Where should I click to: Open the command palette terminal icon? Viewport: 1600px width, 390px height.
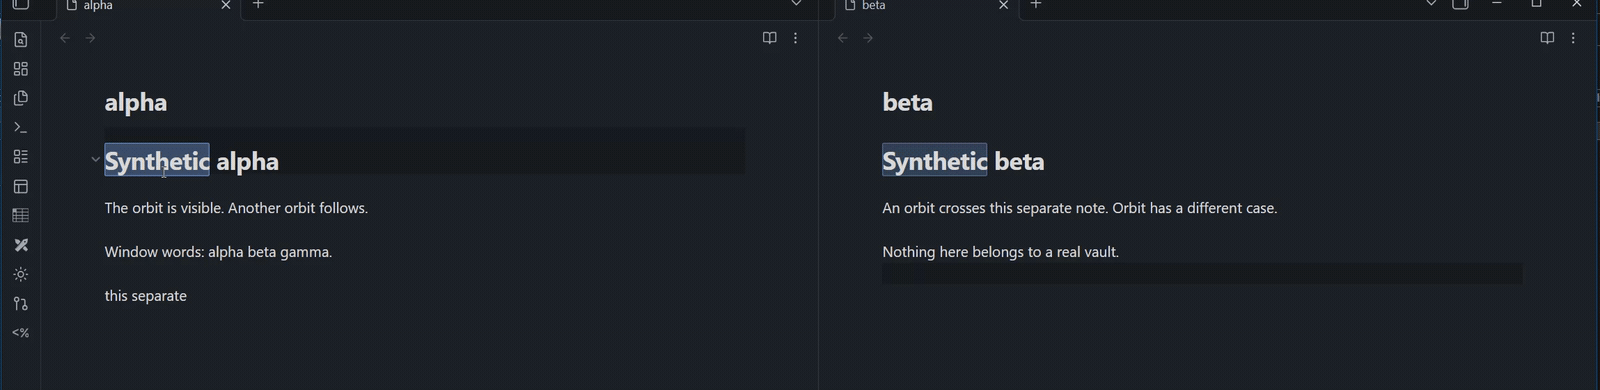[x=20, y=128]
